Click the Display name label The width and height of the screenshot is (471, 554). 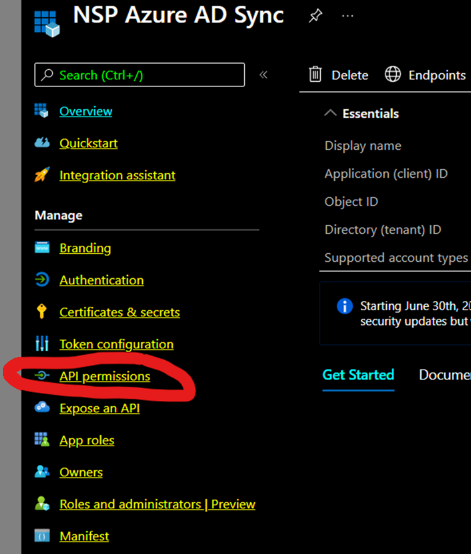pyautogui.click(x=363, y=146)
